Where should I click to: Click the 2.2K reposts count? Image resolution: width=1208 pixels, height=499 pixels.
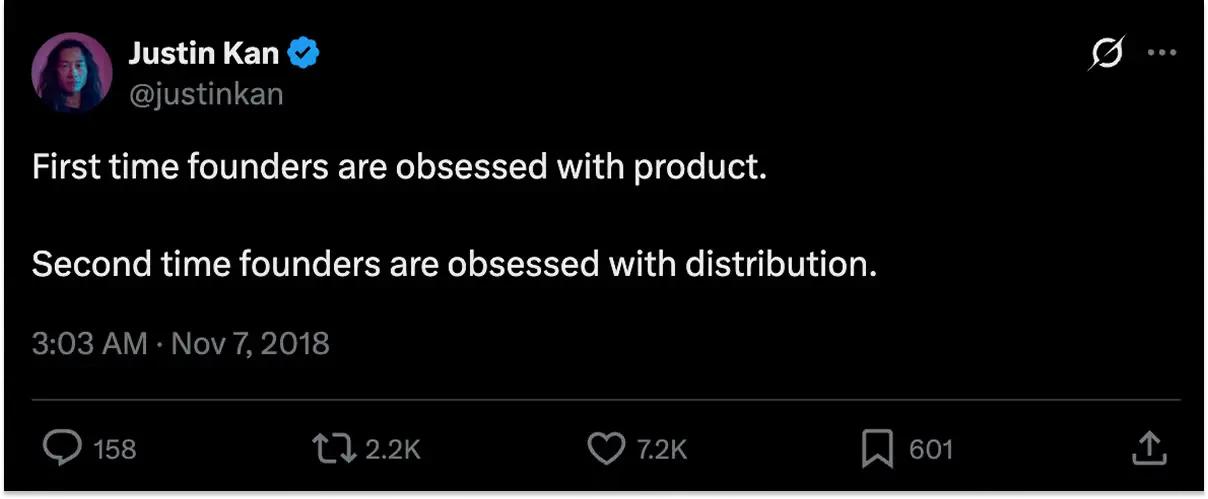pyautogui.click(x=392, y=450)
